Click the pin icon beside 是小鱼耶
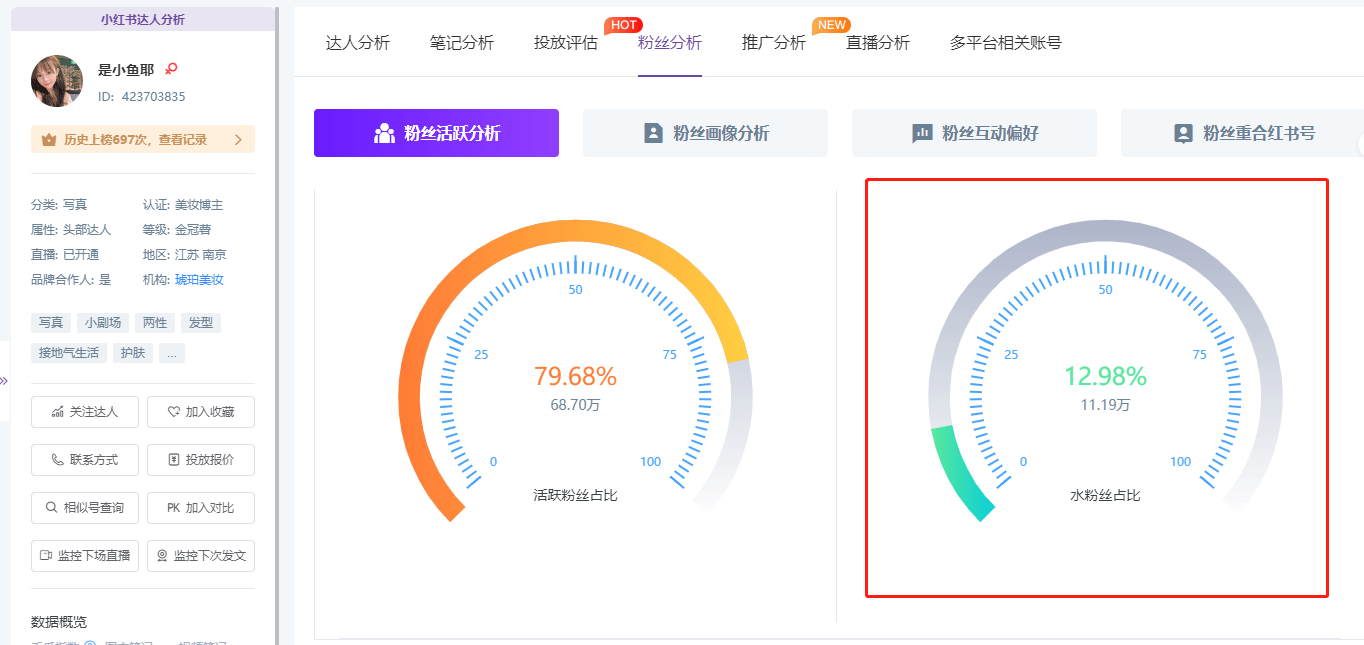The height and width of the screenshot is (645, 1364). coord(171,69)
